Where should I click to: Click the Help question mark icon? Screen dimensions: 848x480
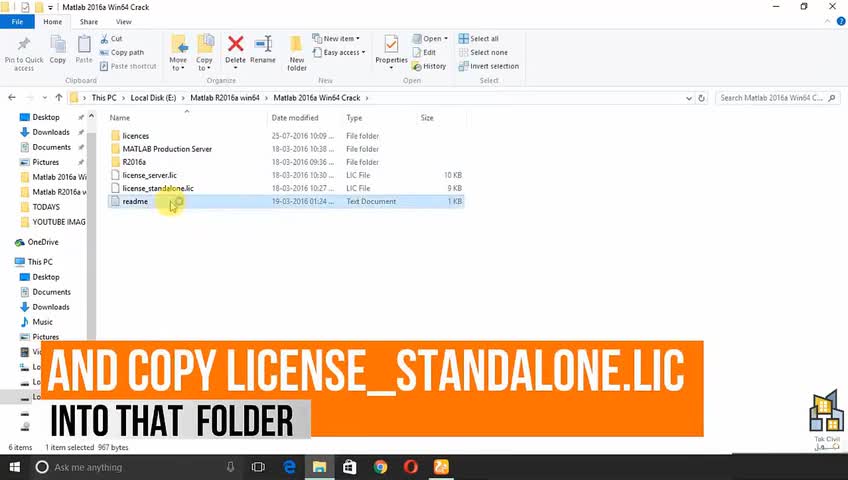coord(841,22)
